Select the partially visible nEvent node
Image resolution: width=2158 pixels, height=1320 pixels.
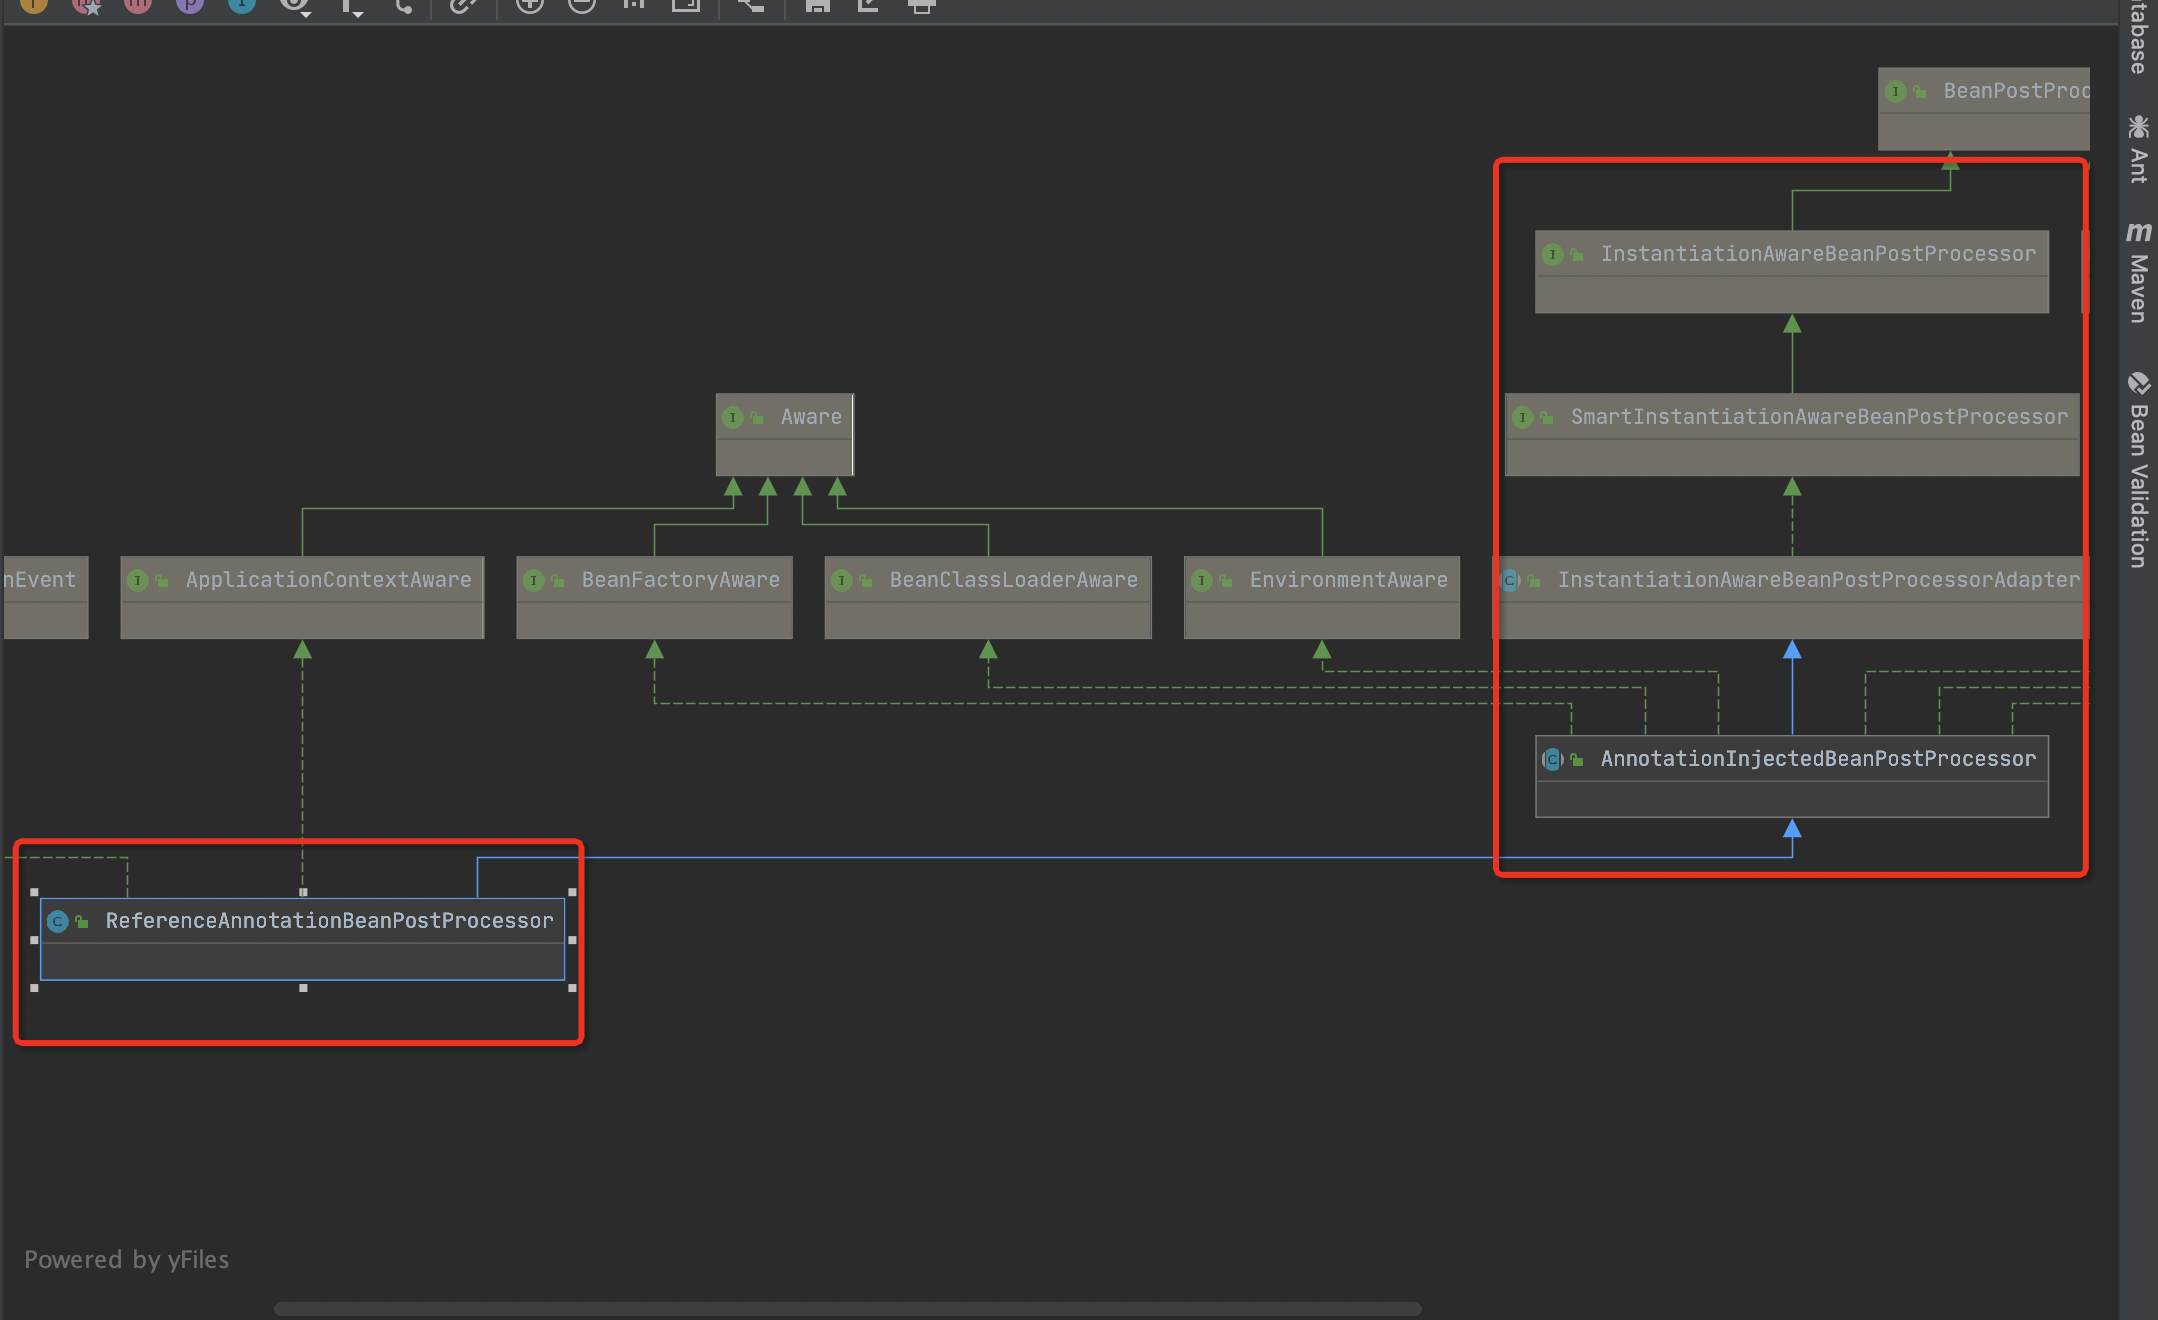(46, 598)
